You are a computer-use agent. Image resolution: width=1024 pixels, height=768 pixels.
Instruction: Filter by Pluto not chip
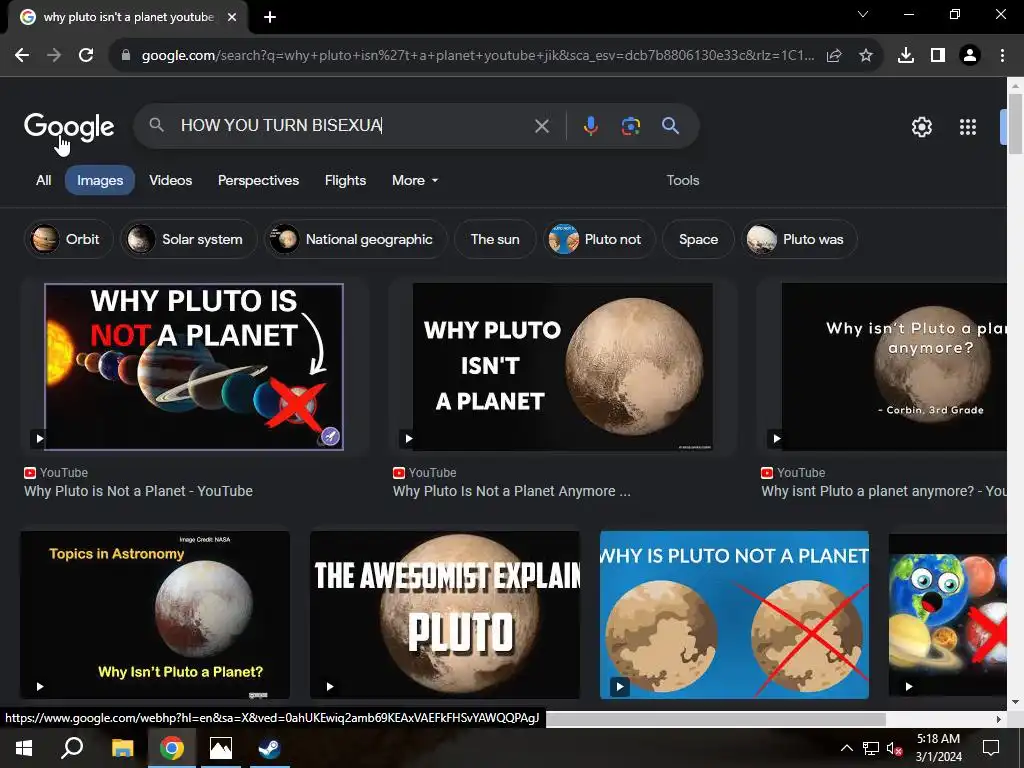coord(599,239)
